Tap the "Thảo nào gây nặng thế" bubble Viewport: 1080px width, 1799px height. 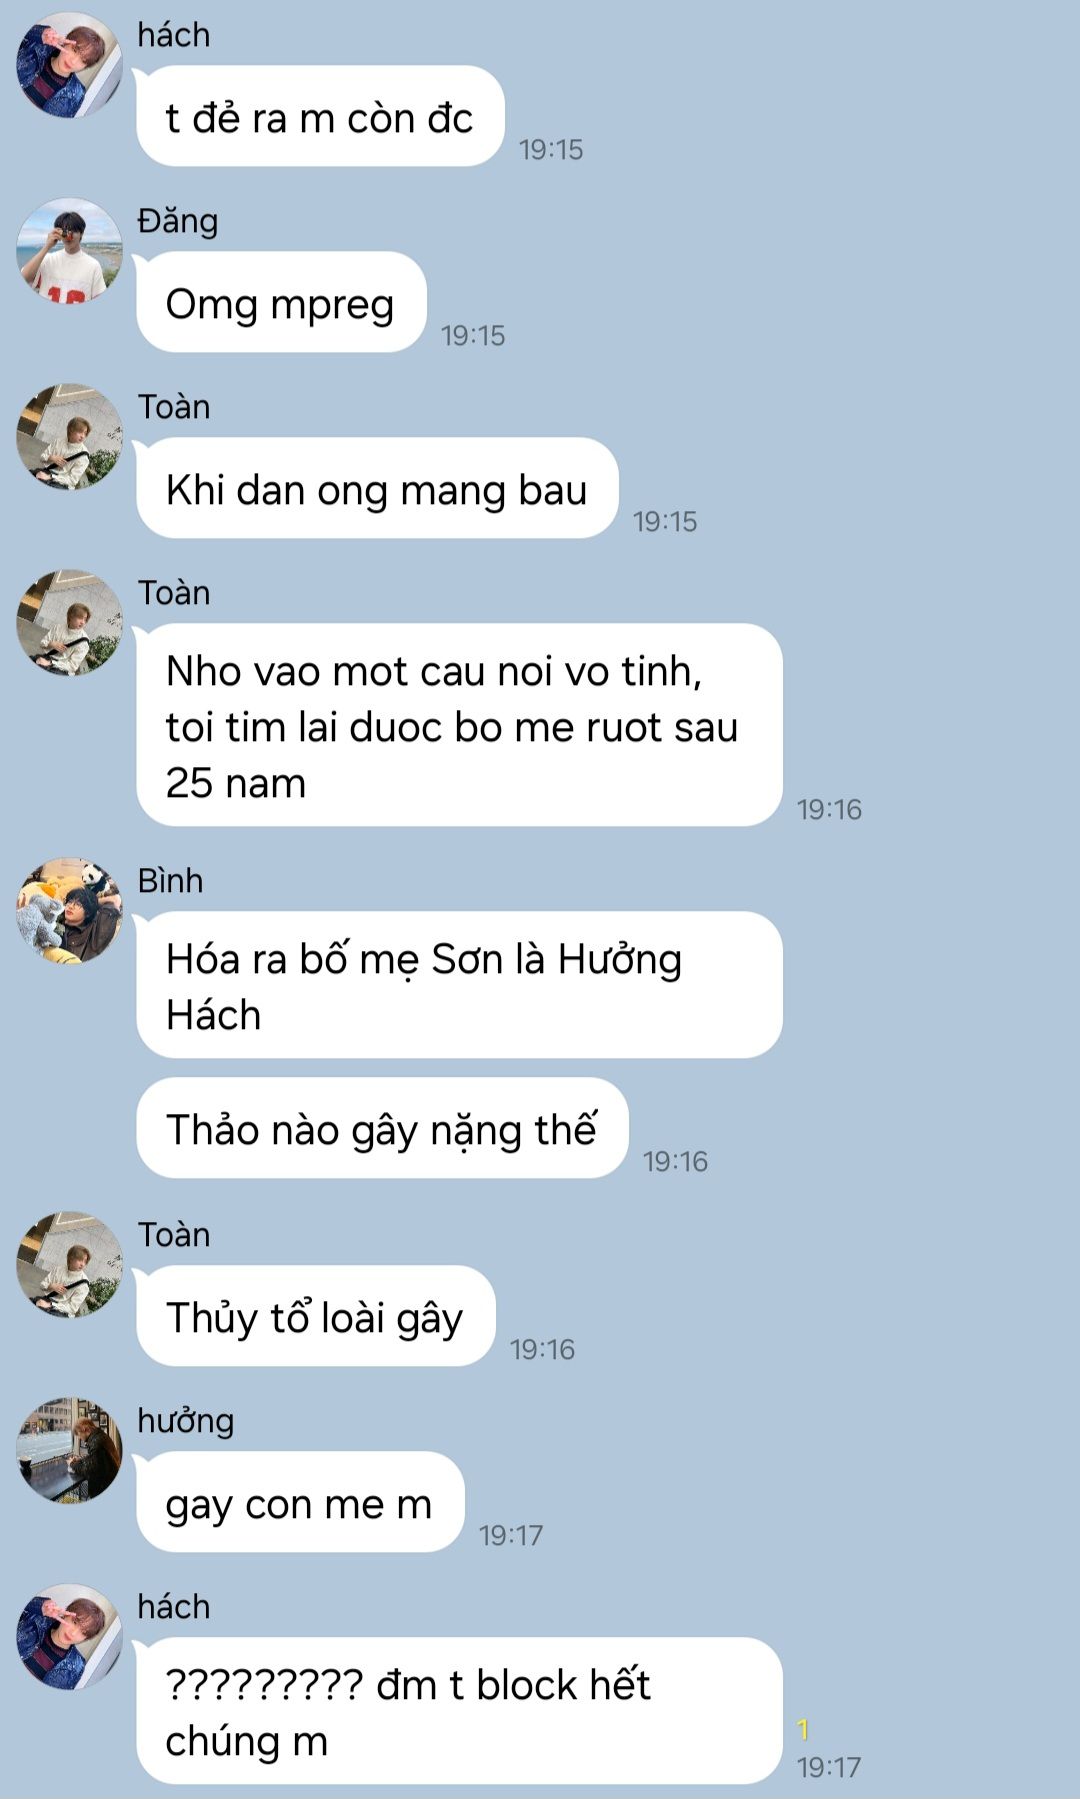(382, 1129)
